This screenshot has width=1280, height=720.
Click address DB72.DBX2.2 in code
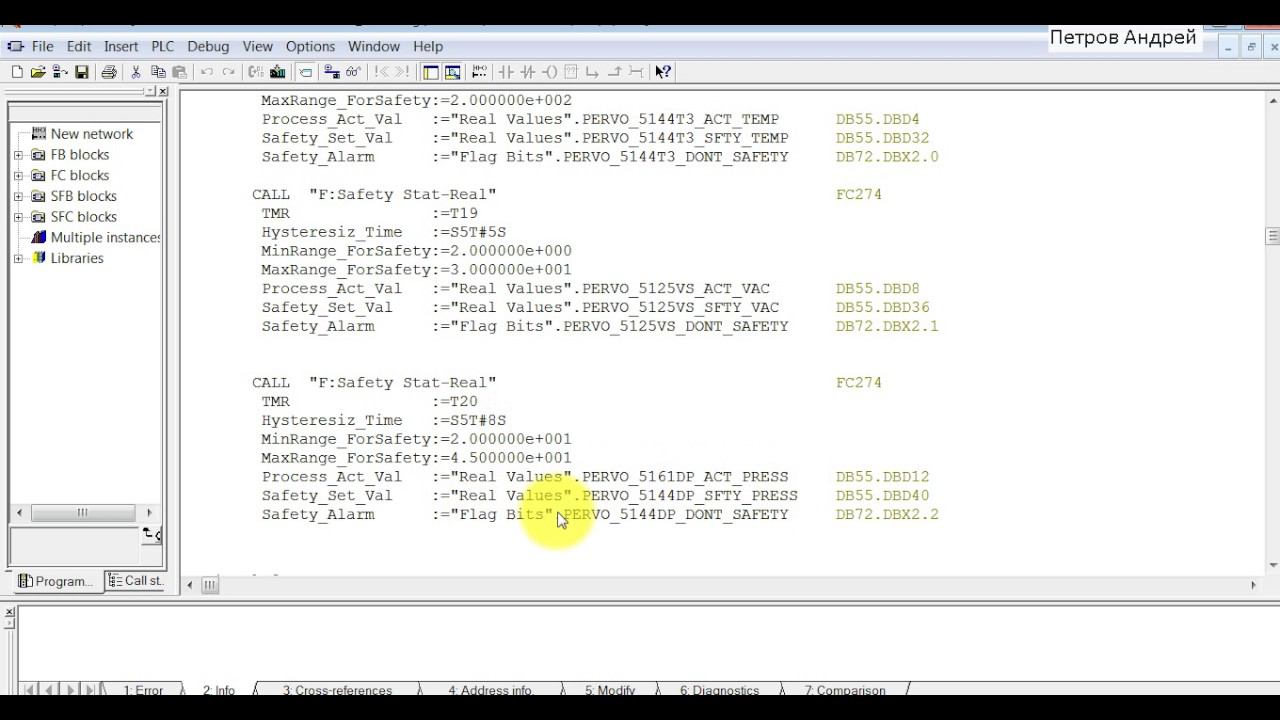click(x=887, y=514)
